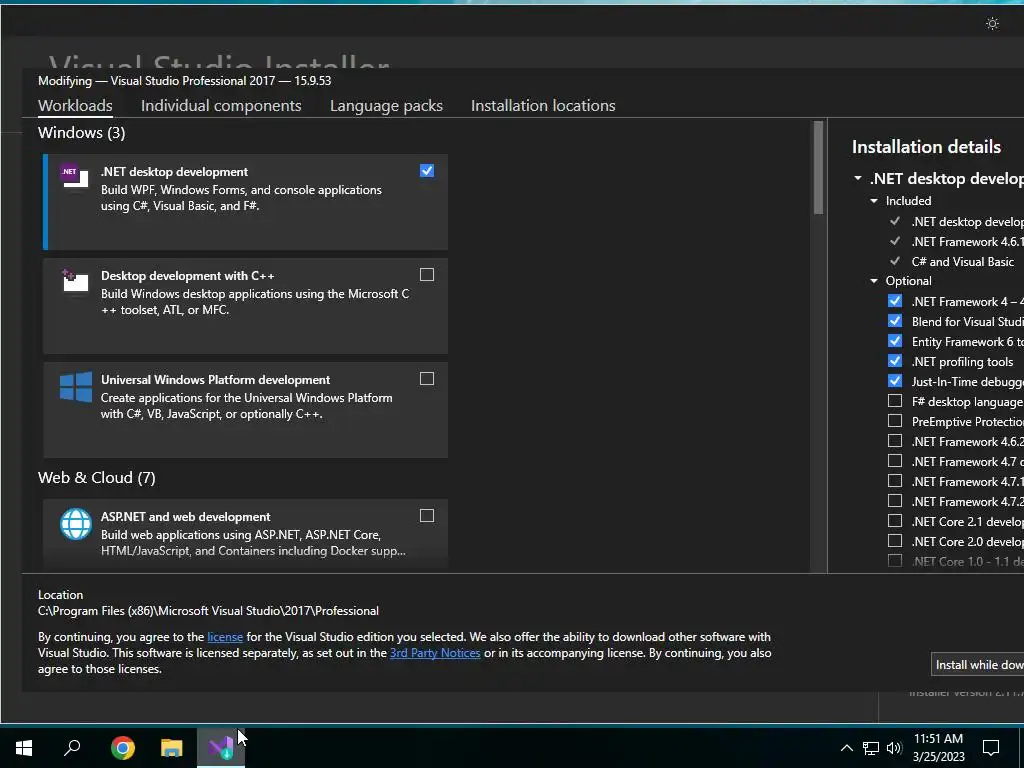The height and width of the screenshot is (768, 1024).
Task: Click the Installation details heading
Action: click(x=926, y=147)
